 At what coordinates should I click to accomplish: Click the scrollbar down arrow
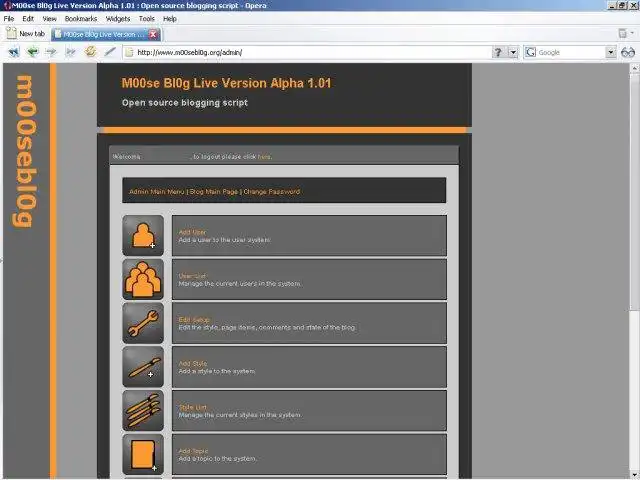(635, 475)
